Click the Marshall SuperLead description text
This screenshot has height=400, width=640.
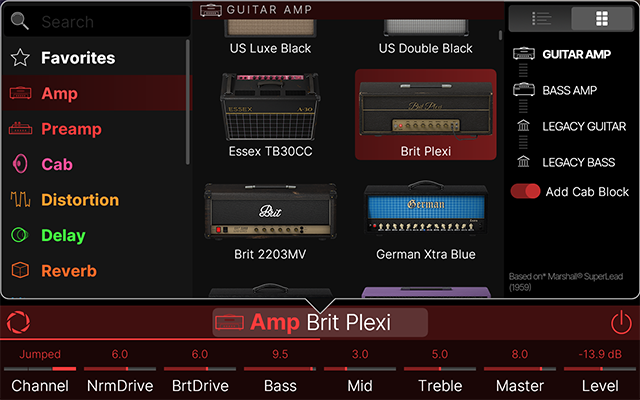click(566, 282)
